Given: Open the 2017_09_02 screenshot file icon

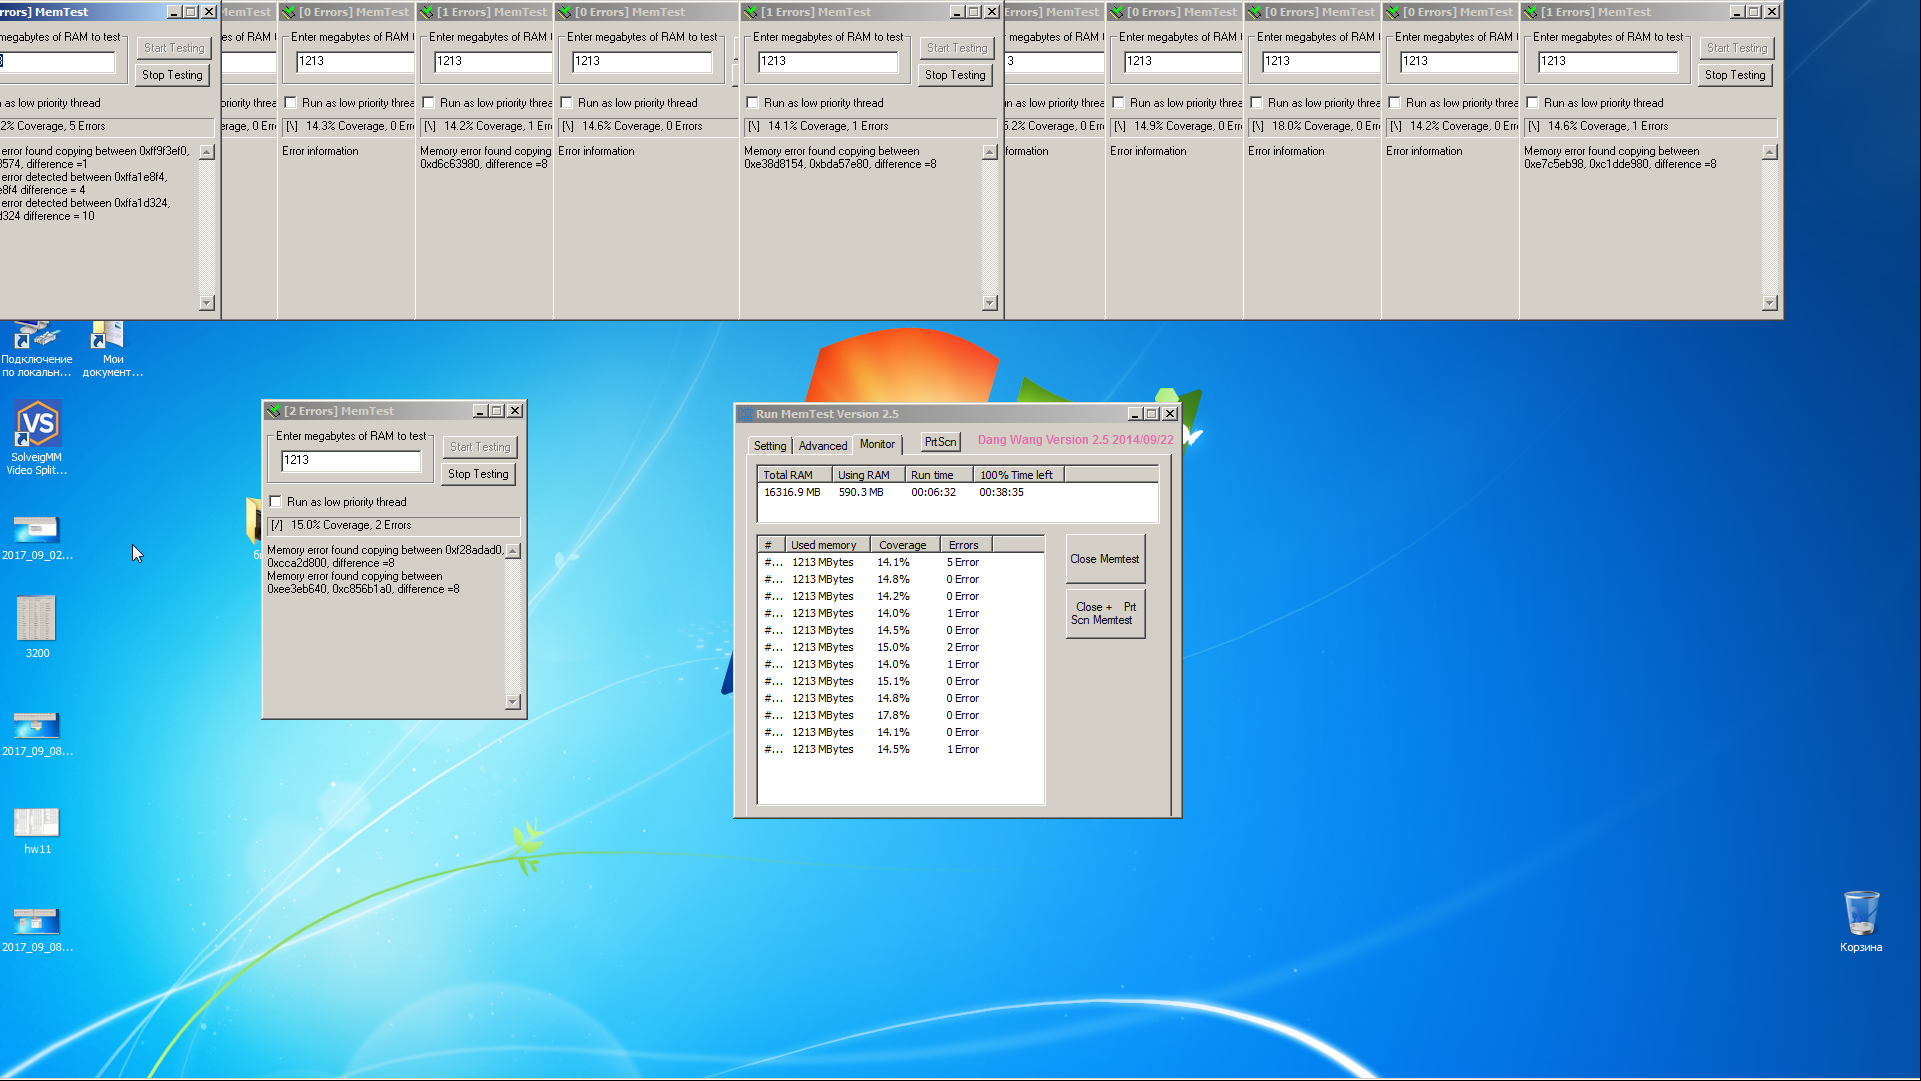Looking at the screenshot, I should [x=37, y=530].
